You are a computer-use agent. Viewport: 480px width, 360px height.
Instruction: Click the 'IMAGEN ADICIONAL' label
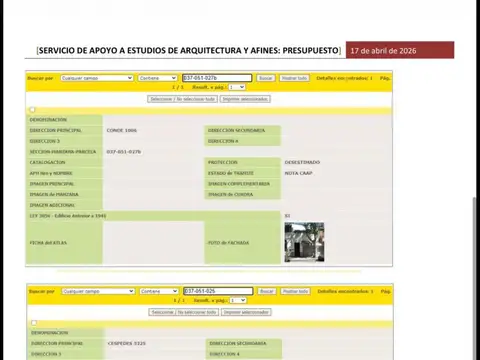52,205
